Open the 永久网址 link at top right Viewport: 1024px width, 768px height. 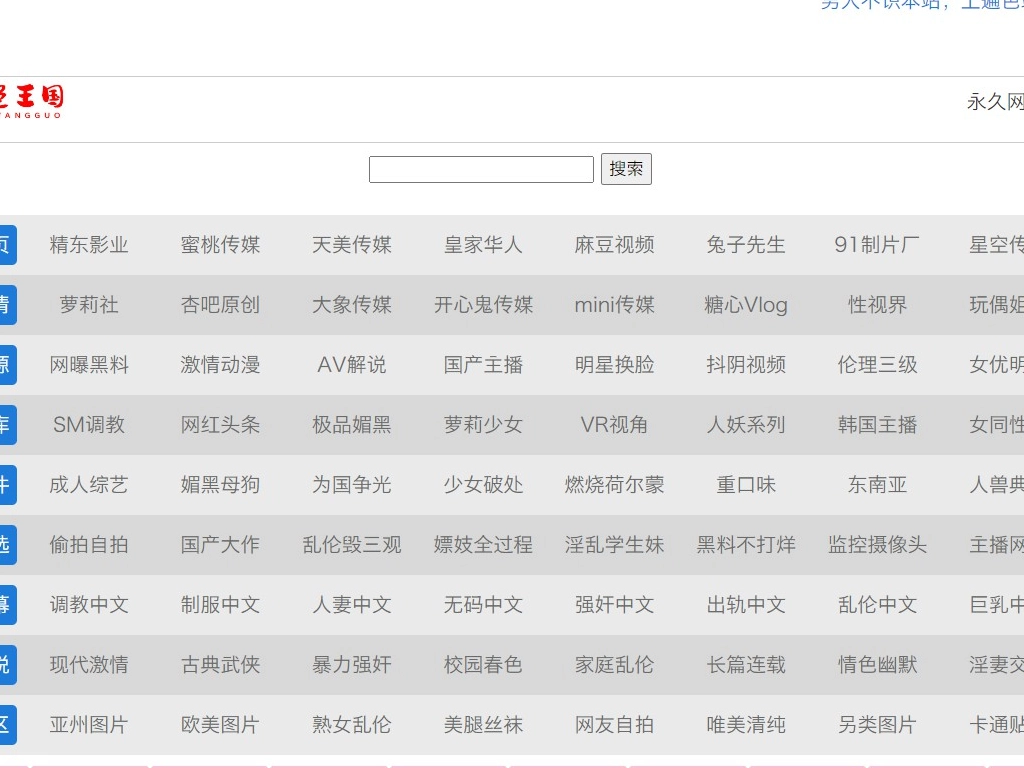pyautogui.click(x=995, y=102)
